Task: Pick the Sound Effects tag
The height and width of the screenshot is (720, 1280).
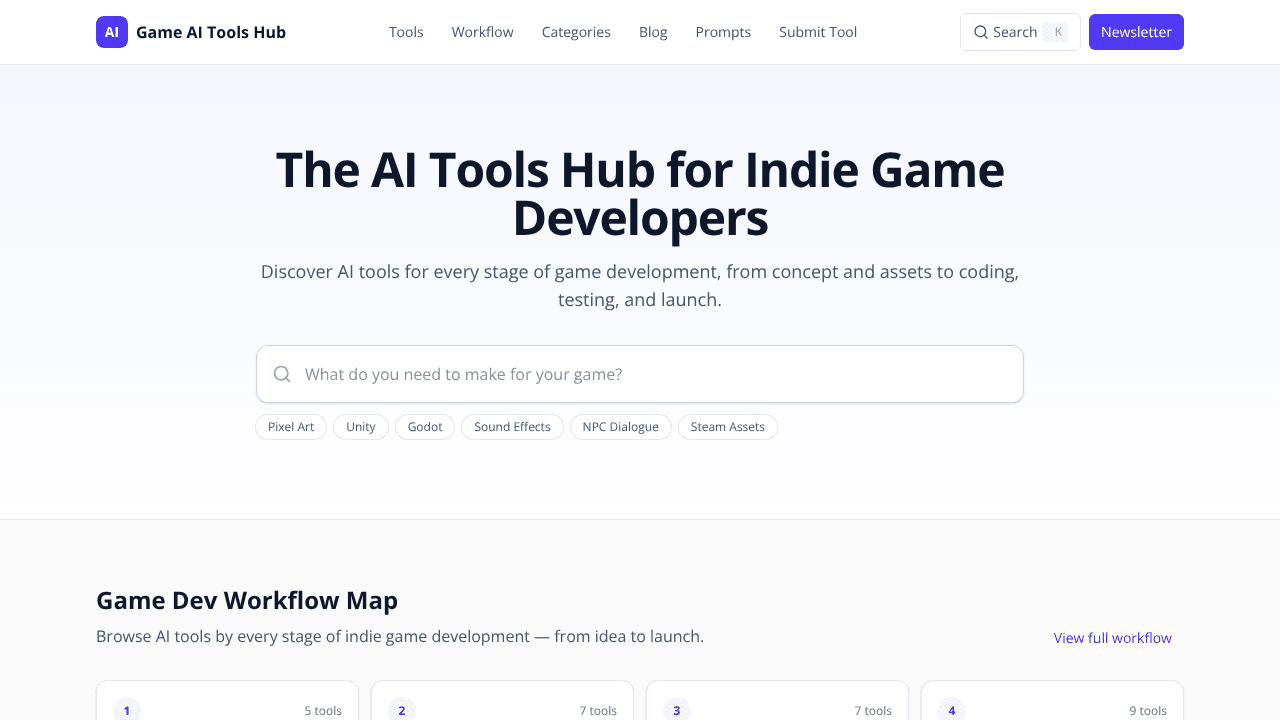Action: coord(512,427)
